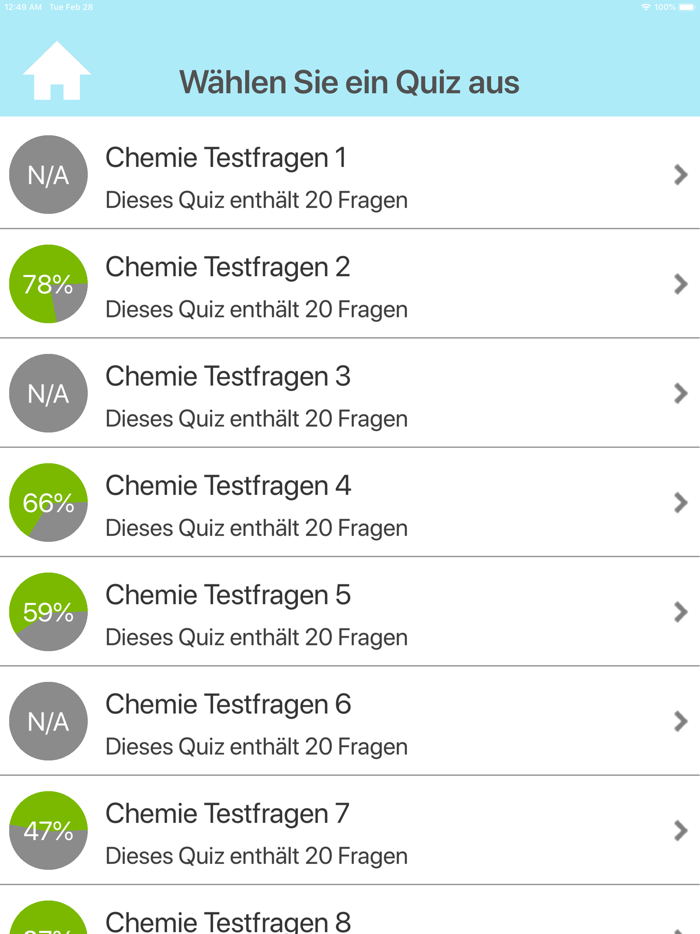Click the battery indicator in the status bar
The width and height of the screenshot is (700, 934).
684,7
